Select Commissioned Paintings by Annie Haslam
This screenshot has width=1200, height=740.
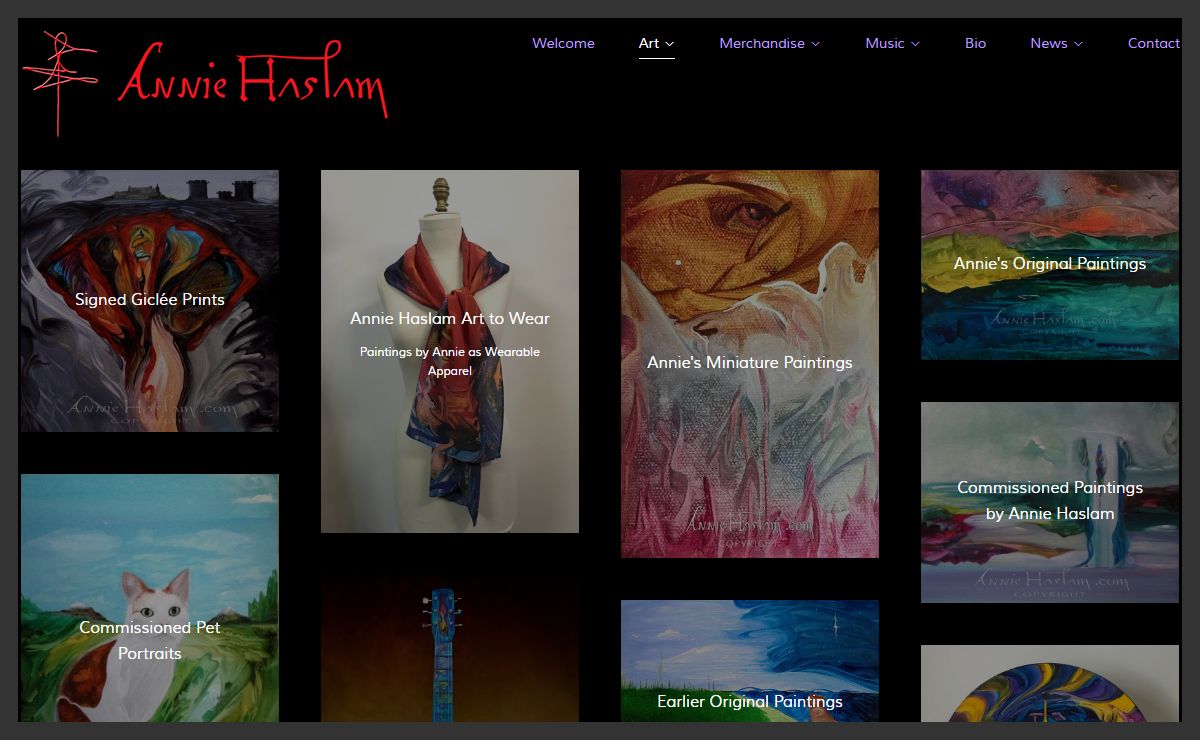1050,502
